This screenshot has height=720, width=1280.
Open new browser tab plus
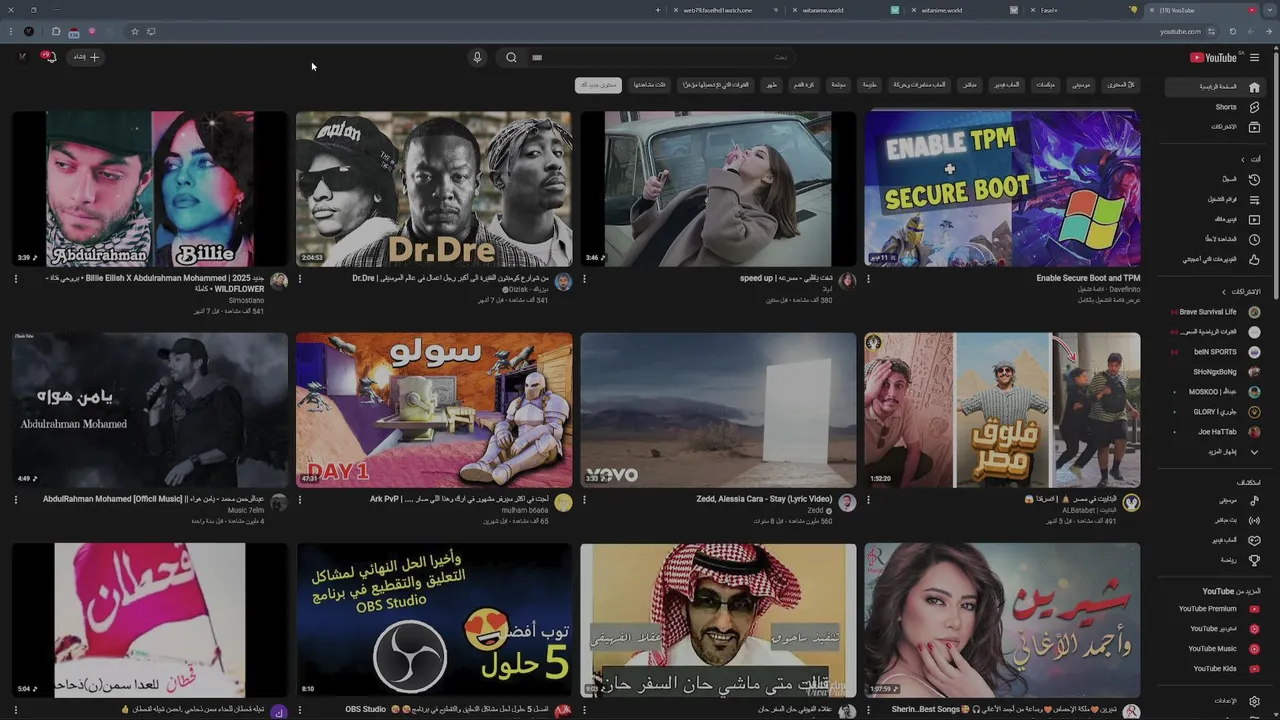[658, 10]
